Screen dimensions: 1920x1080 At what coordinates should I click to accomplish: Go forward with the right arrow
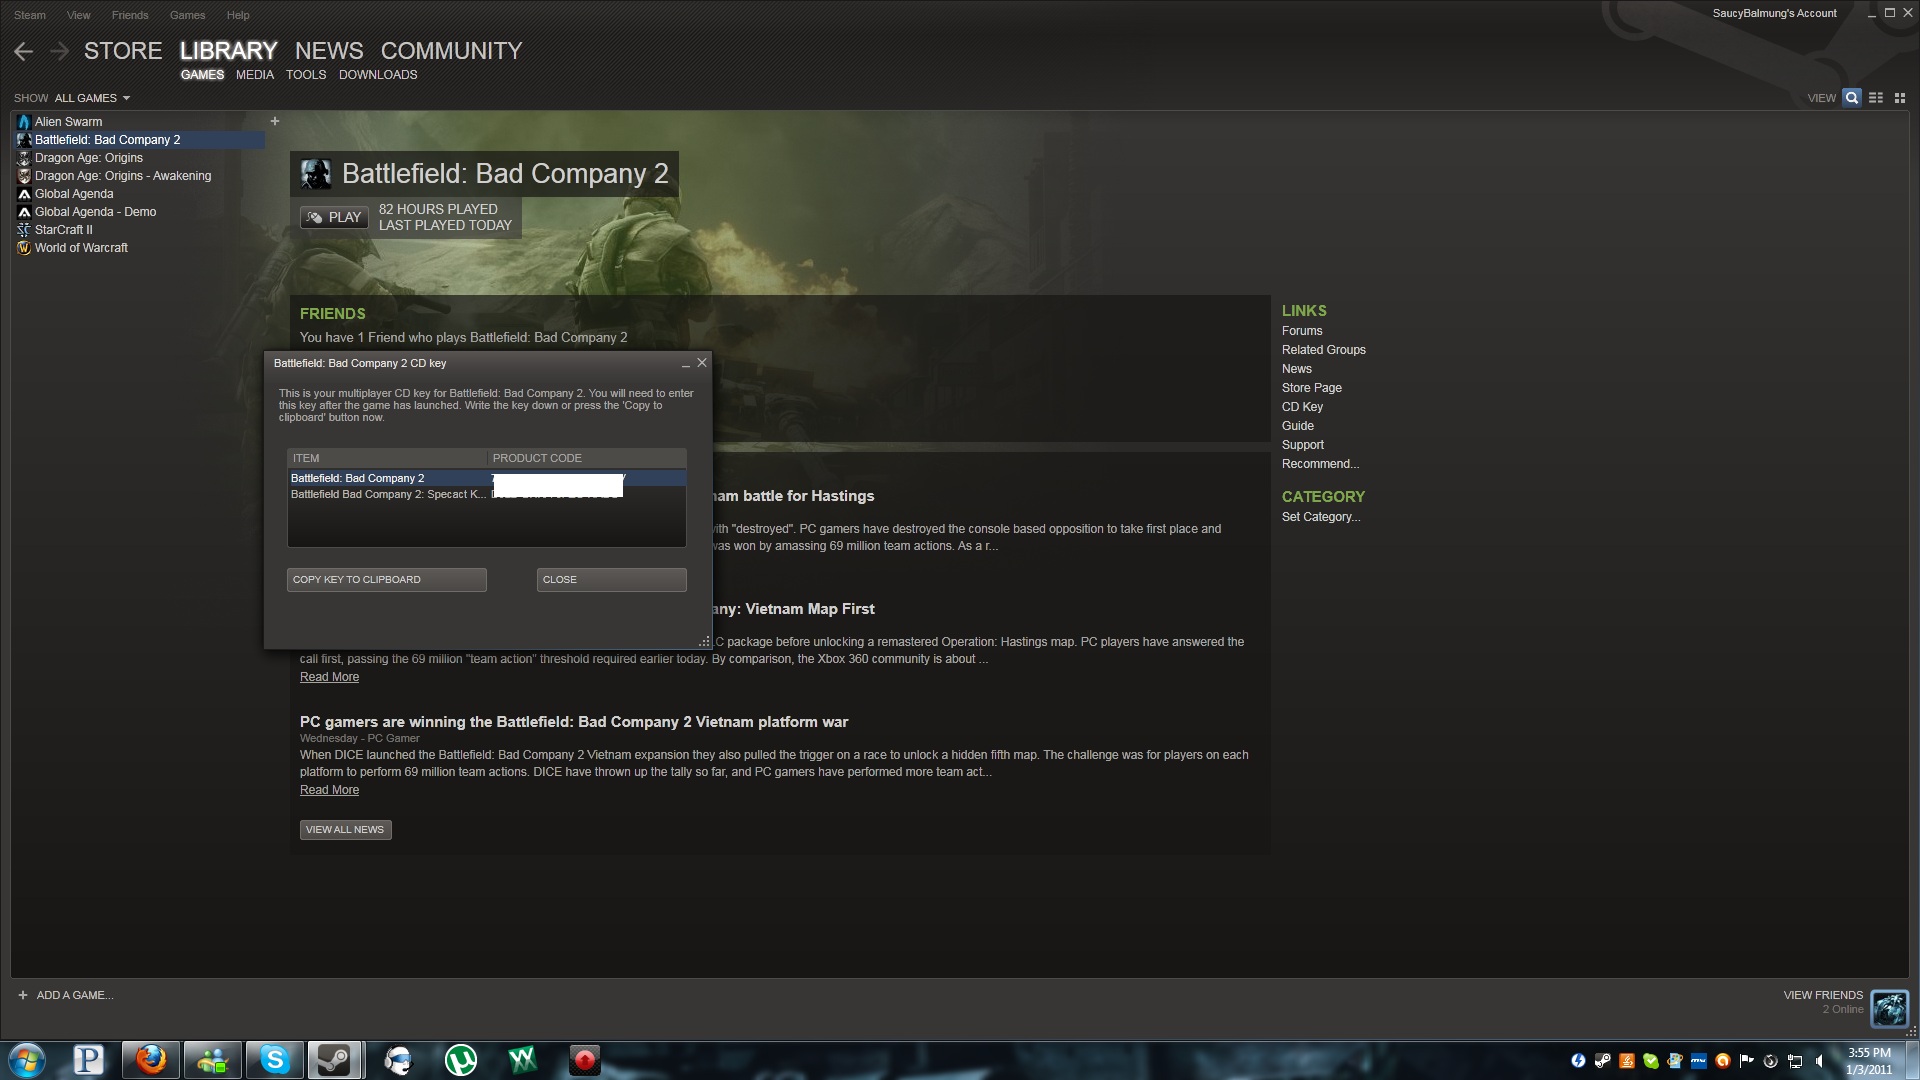[59, 51]
